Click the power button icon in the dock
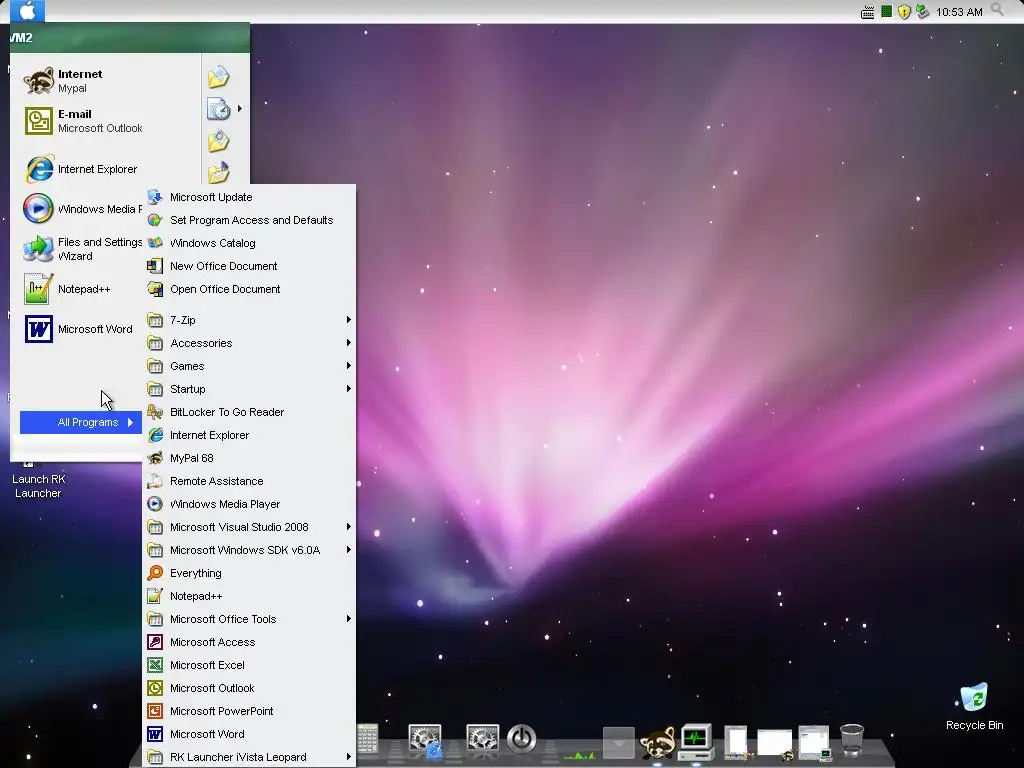This screenshot has height=768, width=1024. click(x=521, y=739)
